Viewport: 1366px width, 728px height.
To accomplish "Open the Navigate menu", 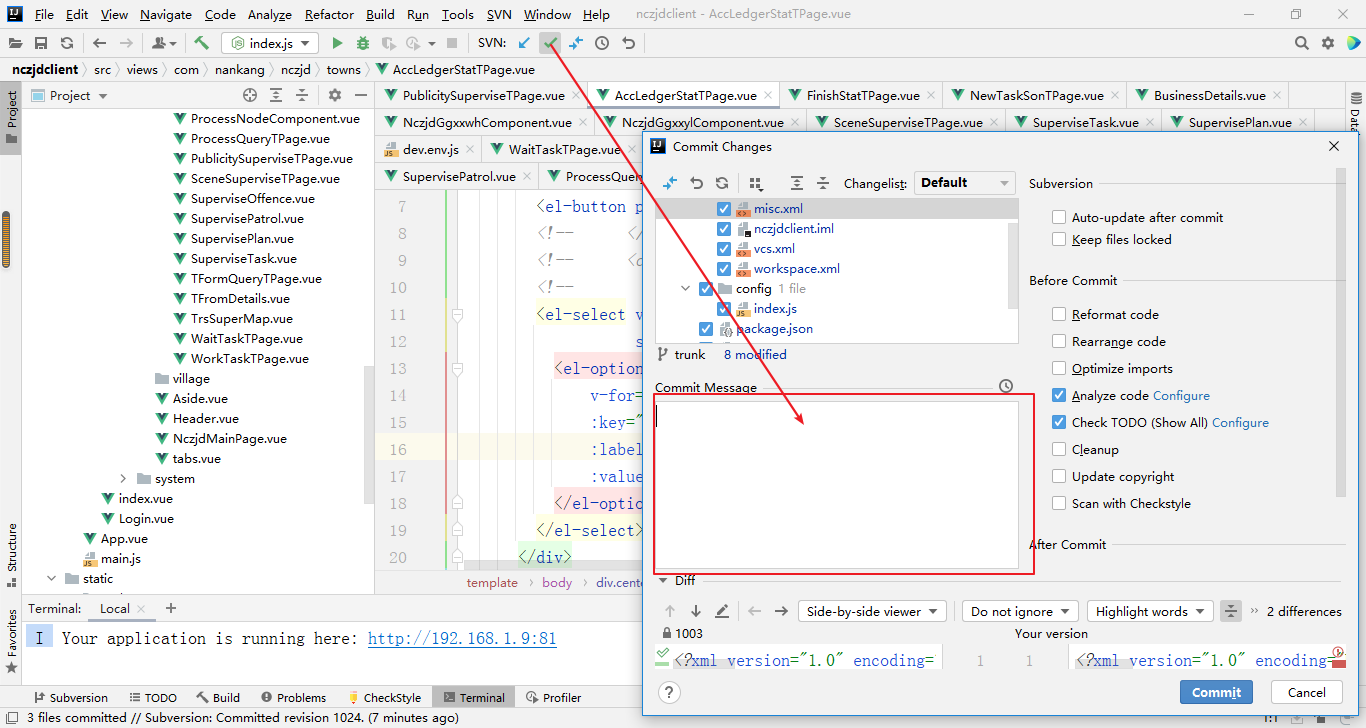I will click(x=166, y=14).
